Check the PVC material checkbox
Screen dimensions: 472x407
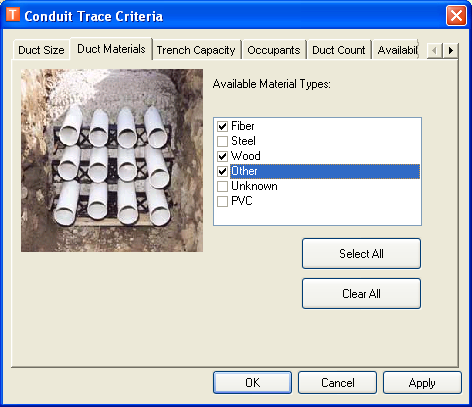pos(222,201)
